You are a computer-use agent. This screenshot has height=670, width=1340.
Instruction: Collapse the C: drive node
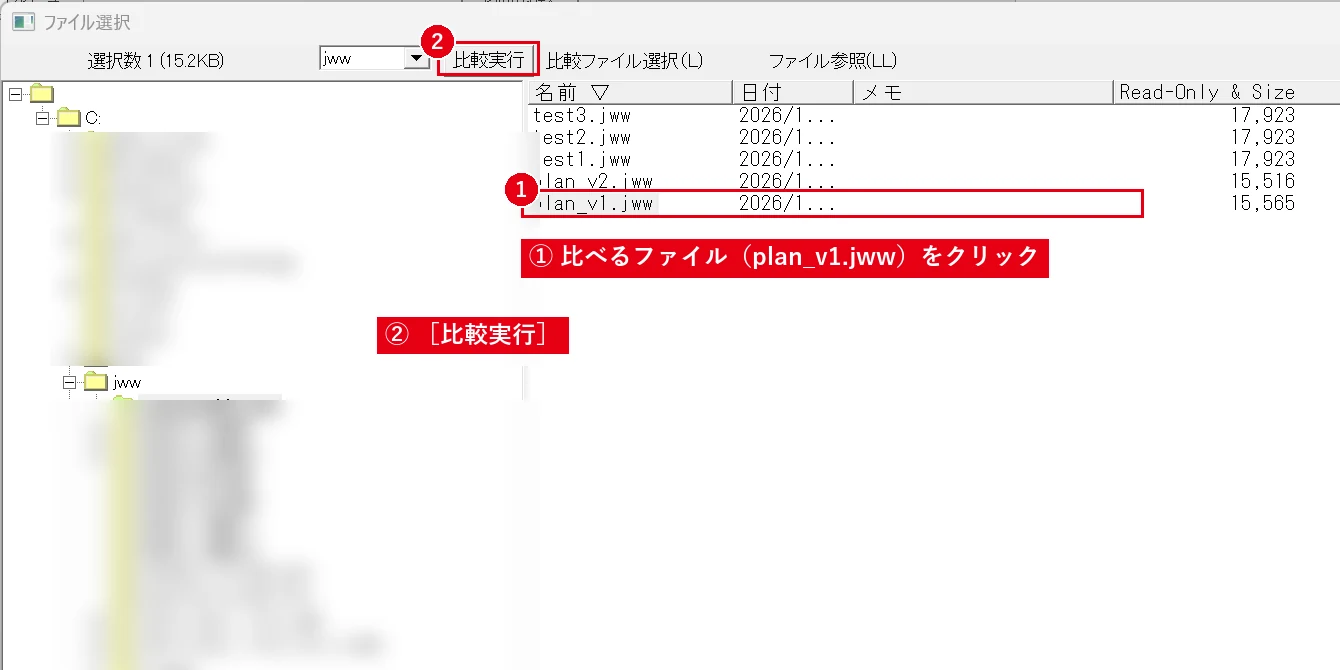coord(42,118)
